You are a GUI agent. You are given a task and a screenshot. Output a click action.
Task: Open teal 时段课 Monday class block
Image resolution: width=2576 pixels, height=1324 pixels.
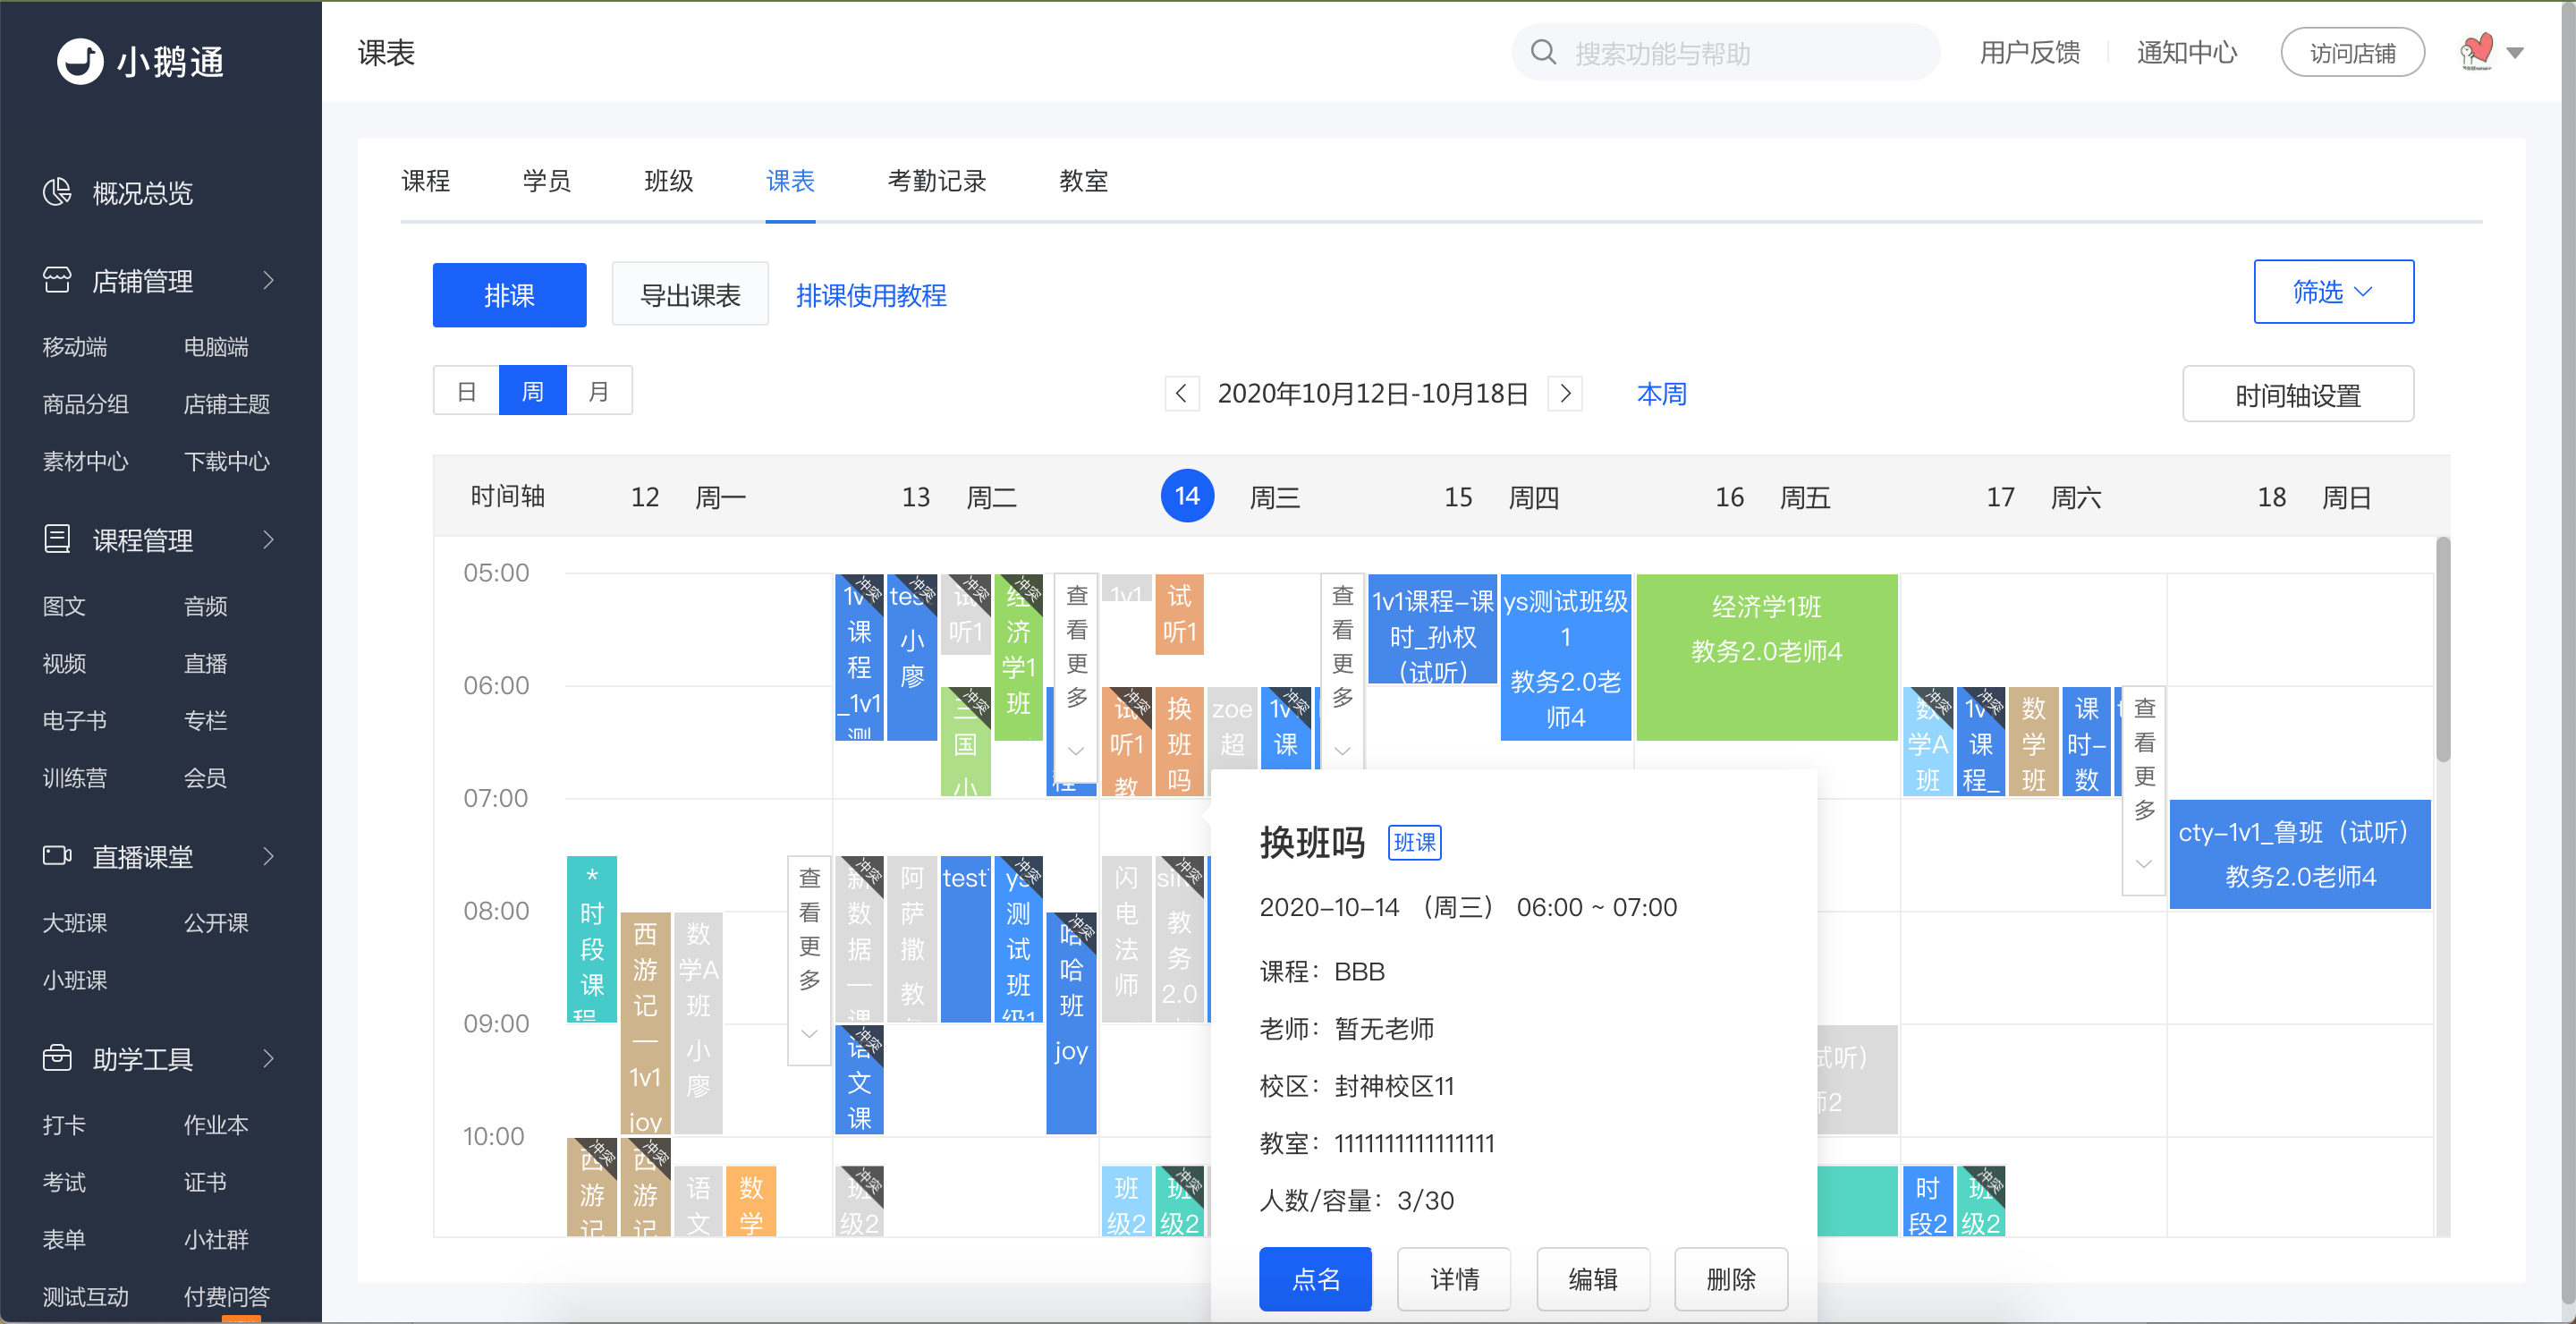tap(591, 938)
